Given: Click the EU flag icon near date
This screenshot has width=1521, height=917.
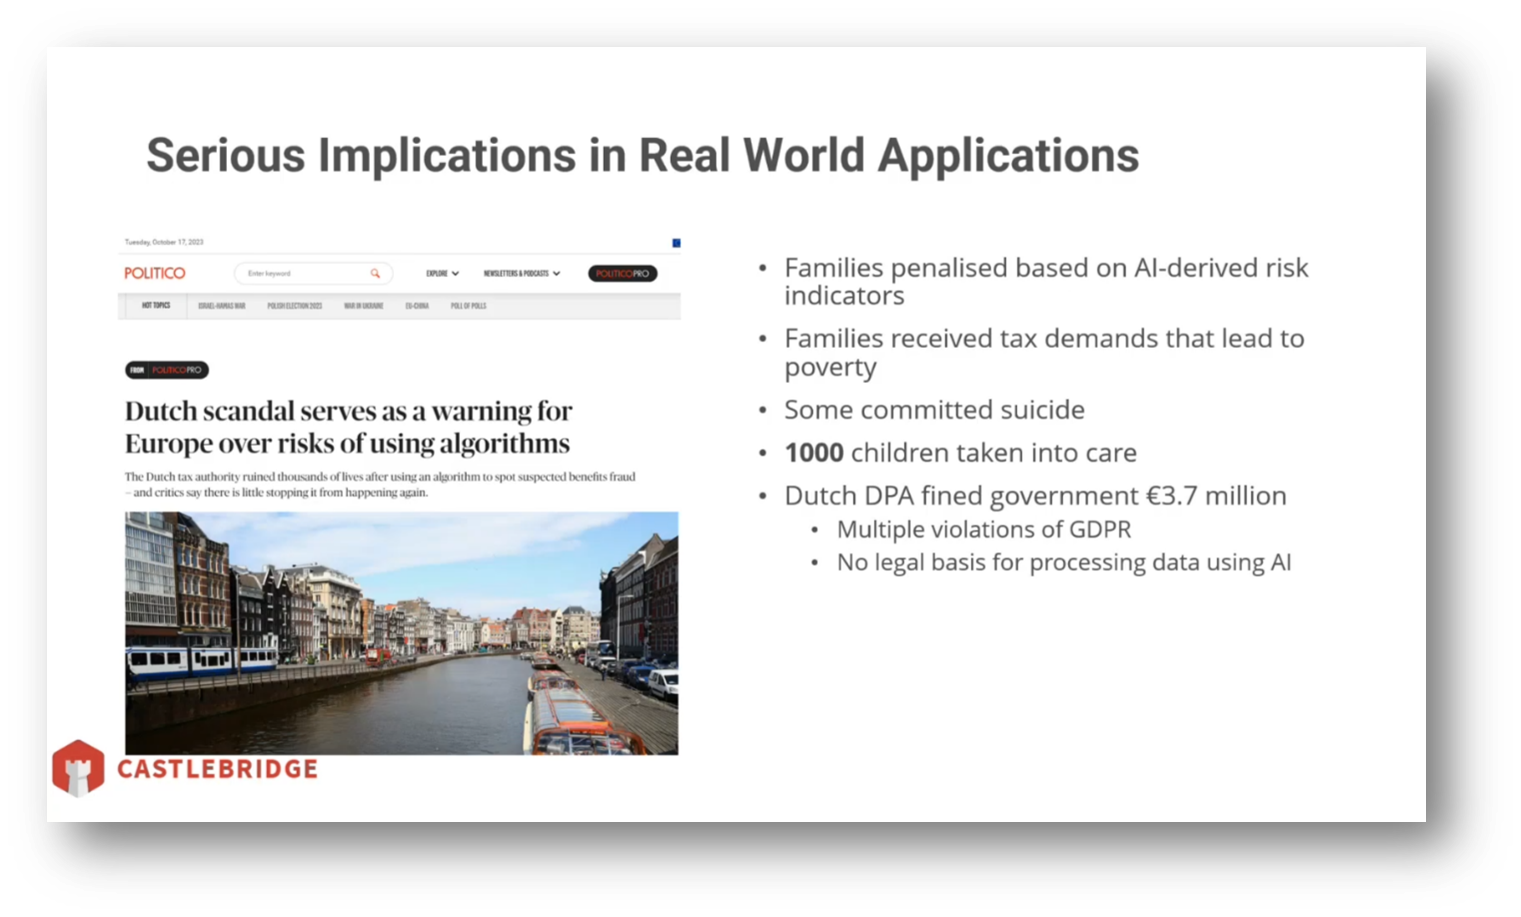Looking at the screenshot, I should tap(676, 243).
